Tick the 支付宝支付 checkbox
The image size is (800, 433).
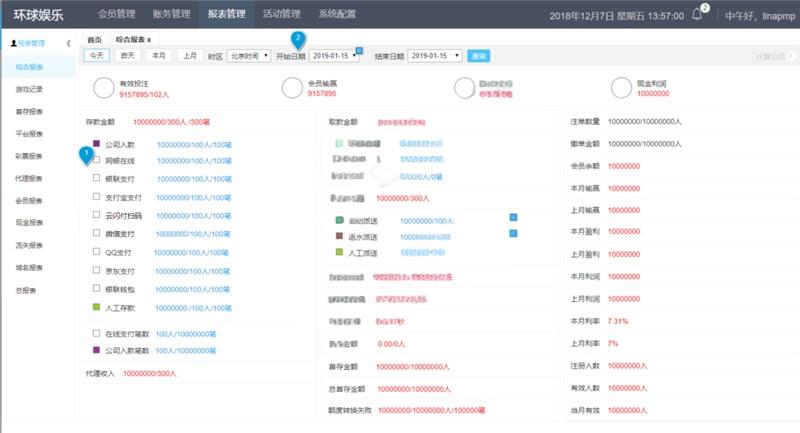click(96, 197)
